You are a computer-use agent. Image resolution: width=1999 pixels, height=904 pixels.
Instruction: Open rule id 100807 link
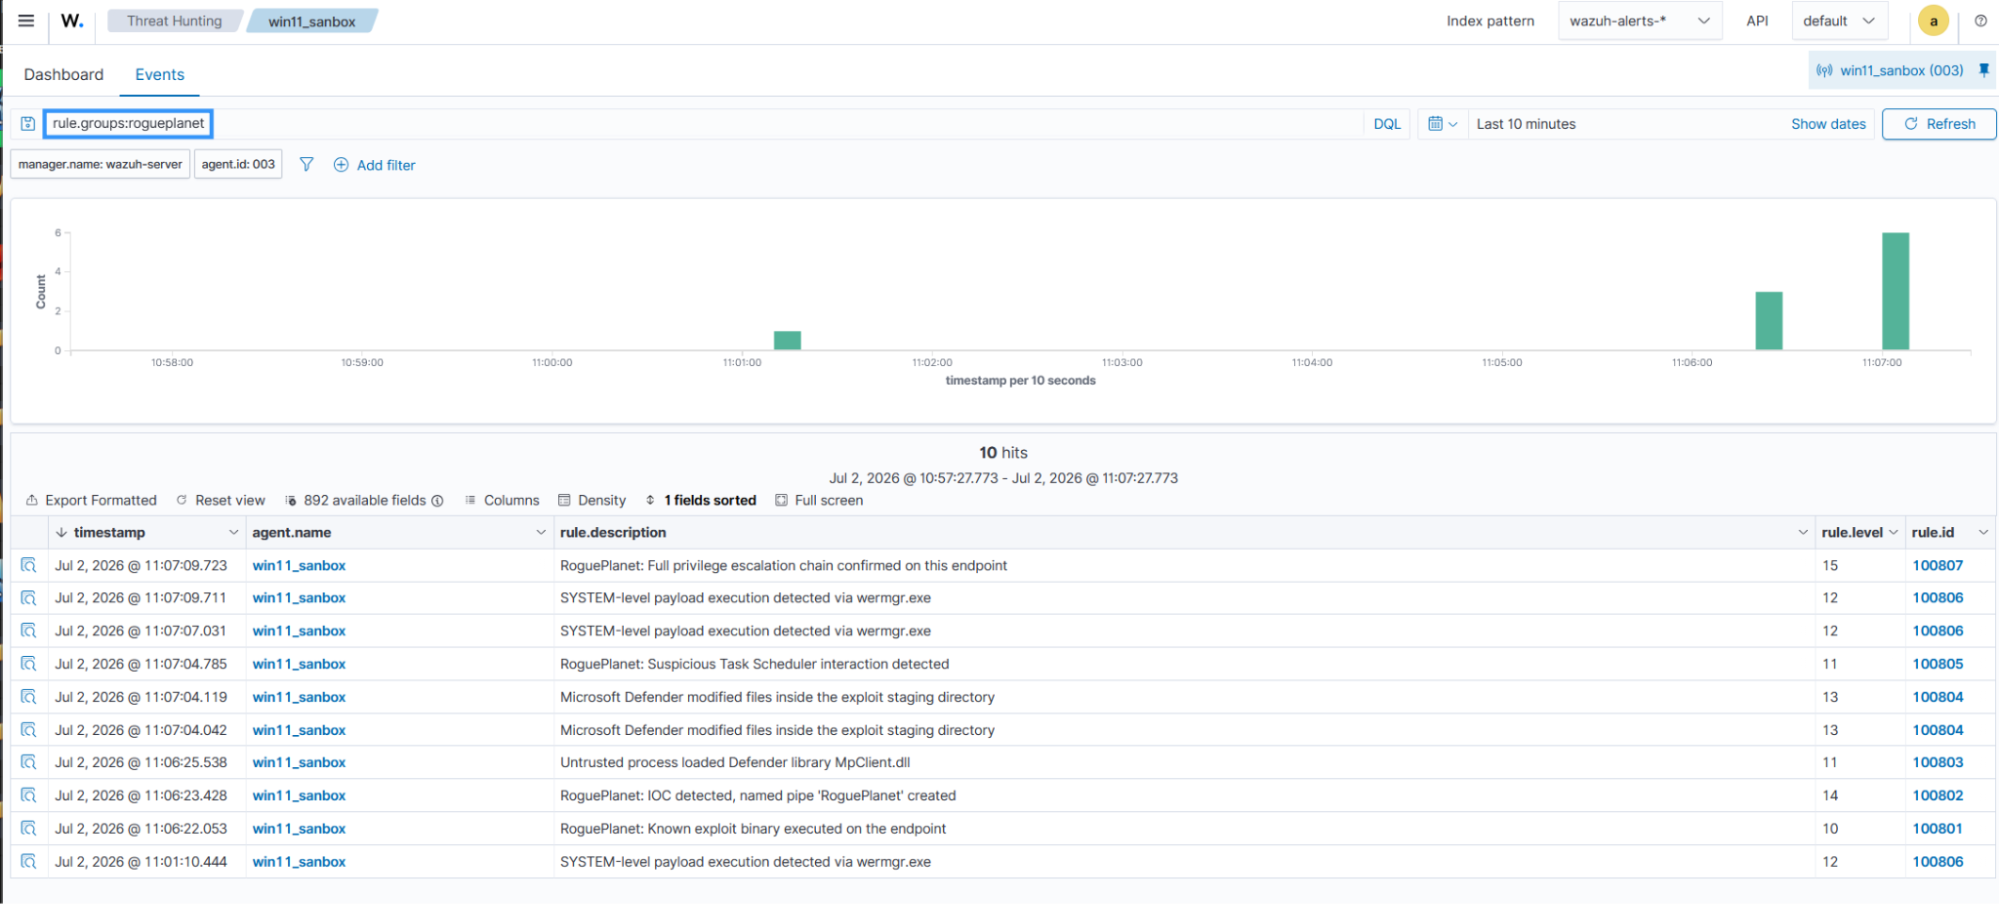1938,566
